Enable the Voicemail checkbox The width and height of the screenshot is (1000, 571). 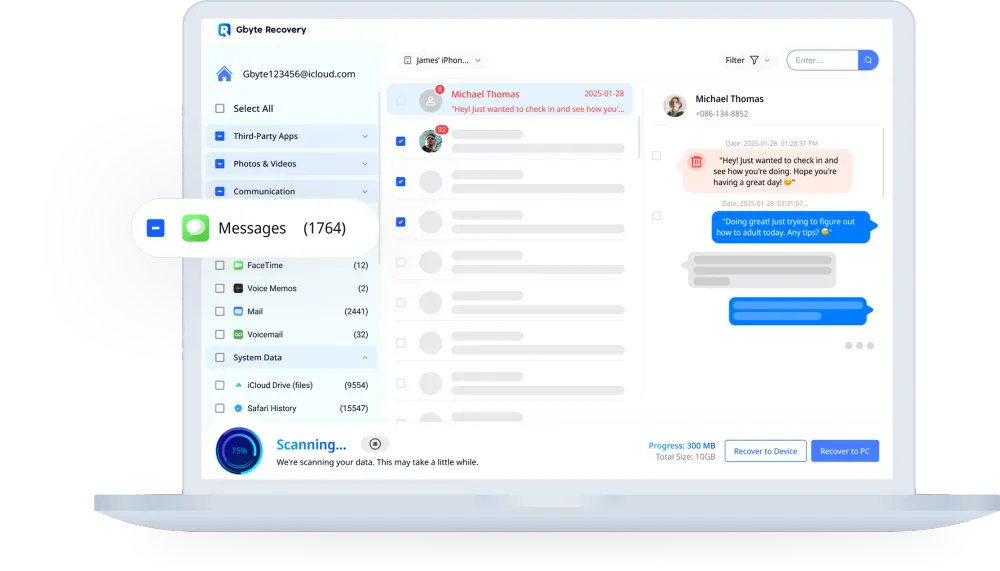click(220, 334)
